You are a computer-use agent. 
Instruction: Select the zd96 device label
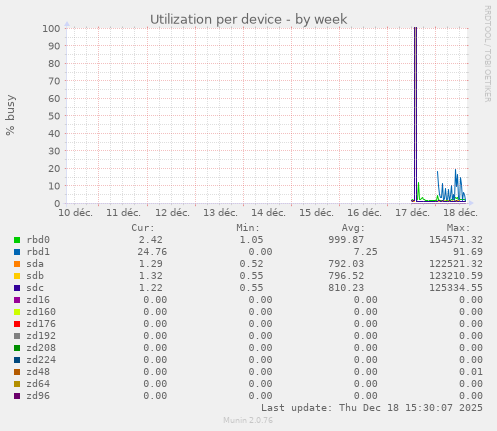[x=38, y=396]
